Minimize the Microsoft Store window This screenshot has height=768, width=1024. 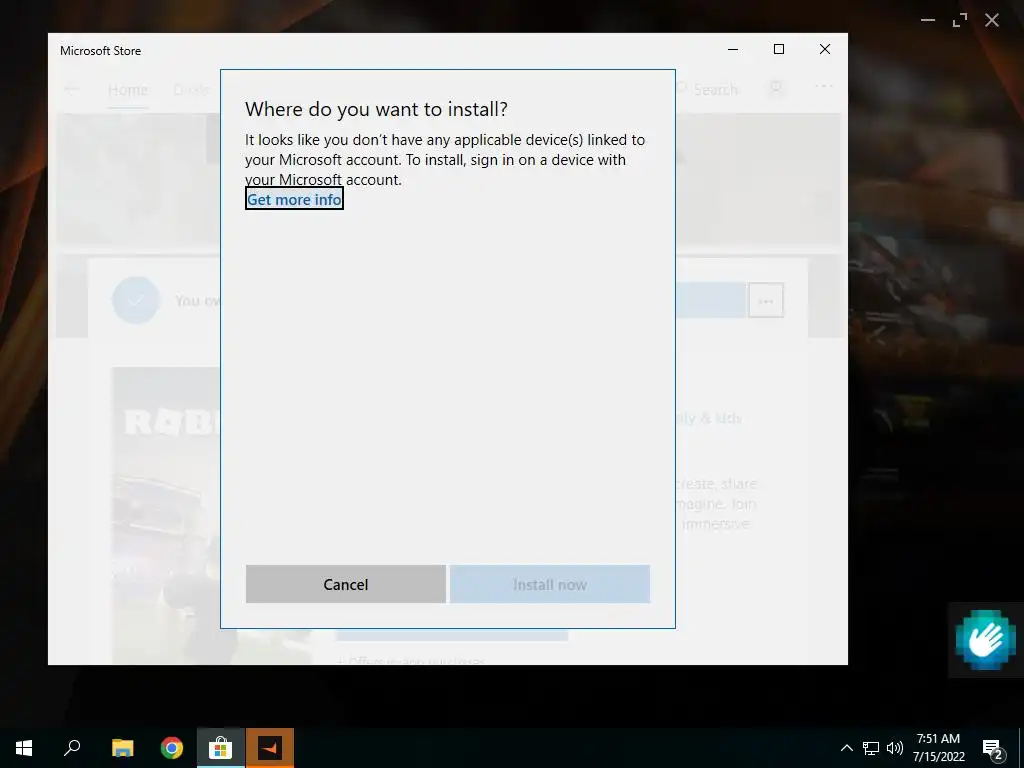click(733, 50)
